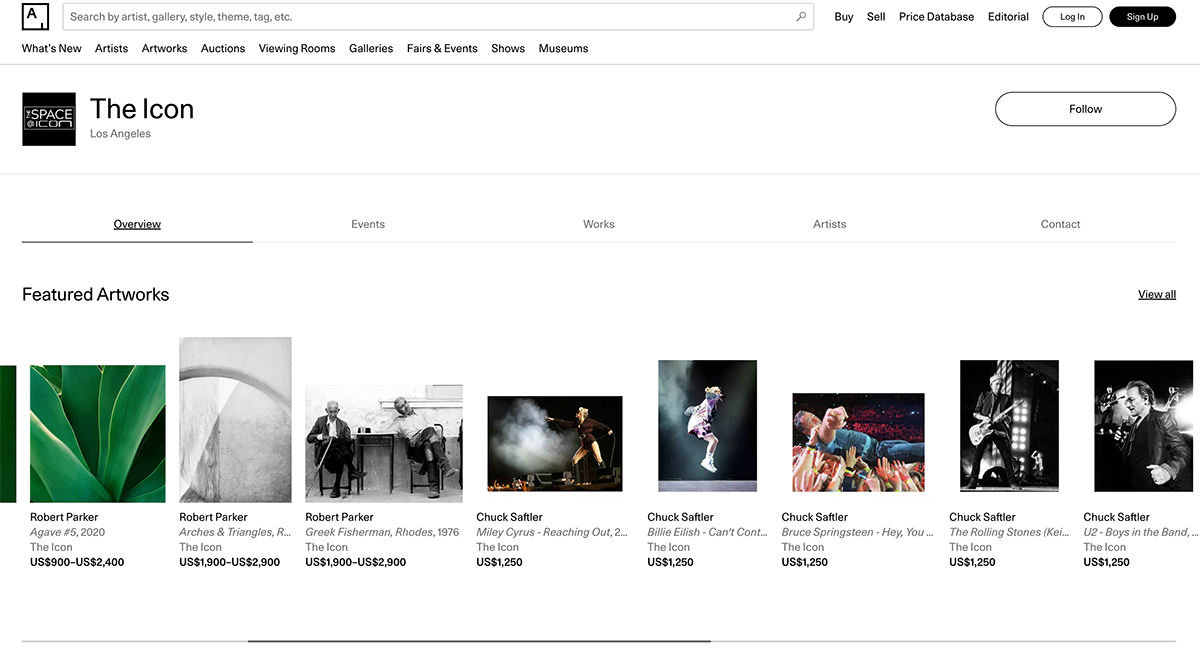Image resolution: width=1200 pixels, height=654 pixels.
Task: Open Bruce Springsteen crowd surfing photo
Action: click(858, 442)
